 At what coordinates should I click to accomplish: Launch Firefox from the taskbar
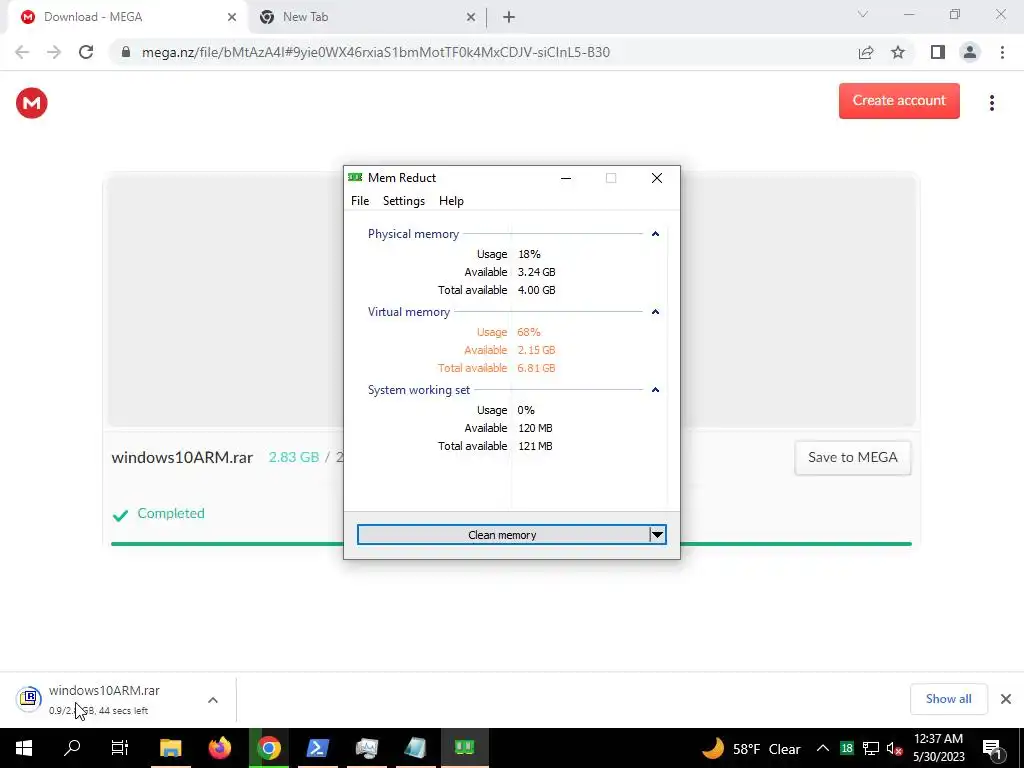[x=220, y=748]
